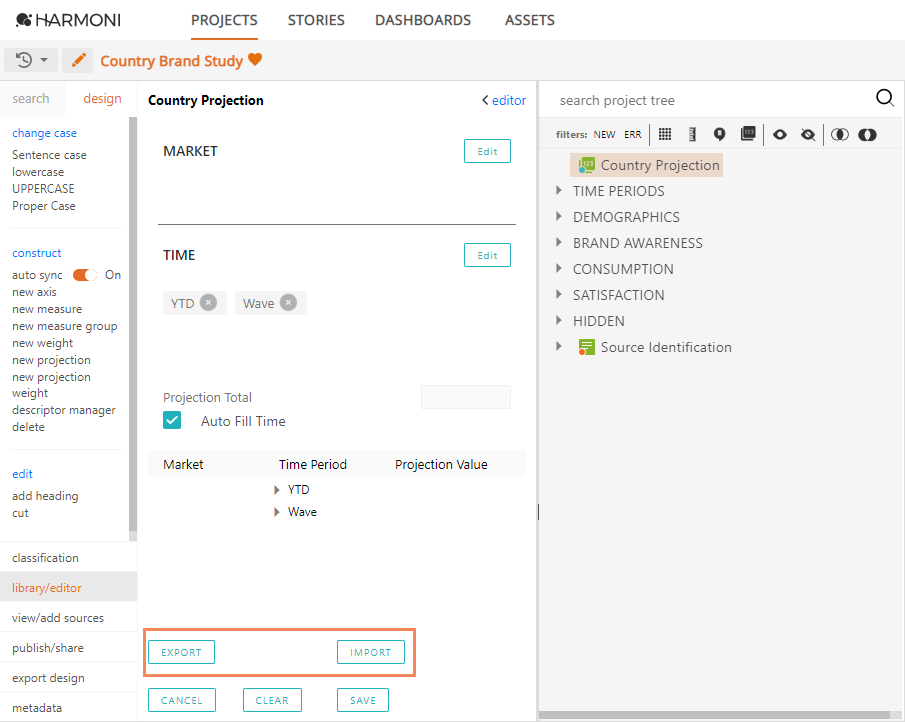
Task: Click the EXPORT button
Action: (x=181, y=651)
